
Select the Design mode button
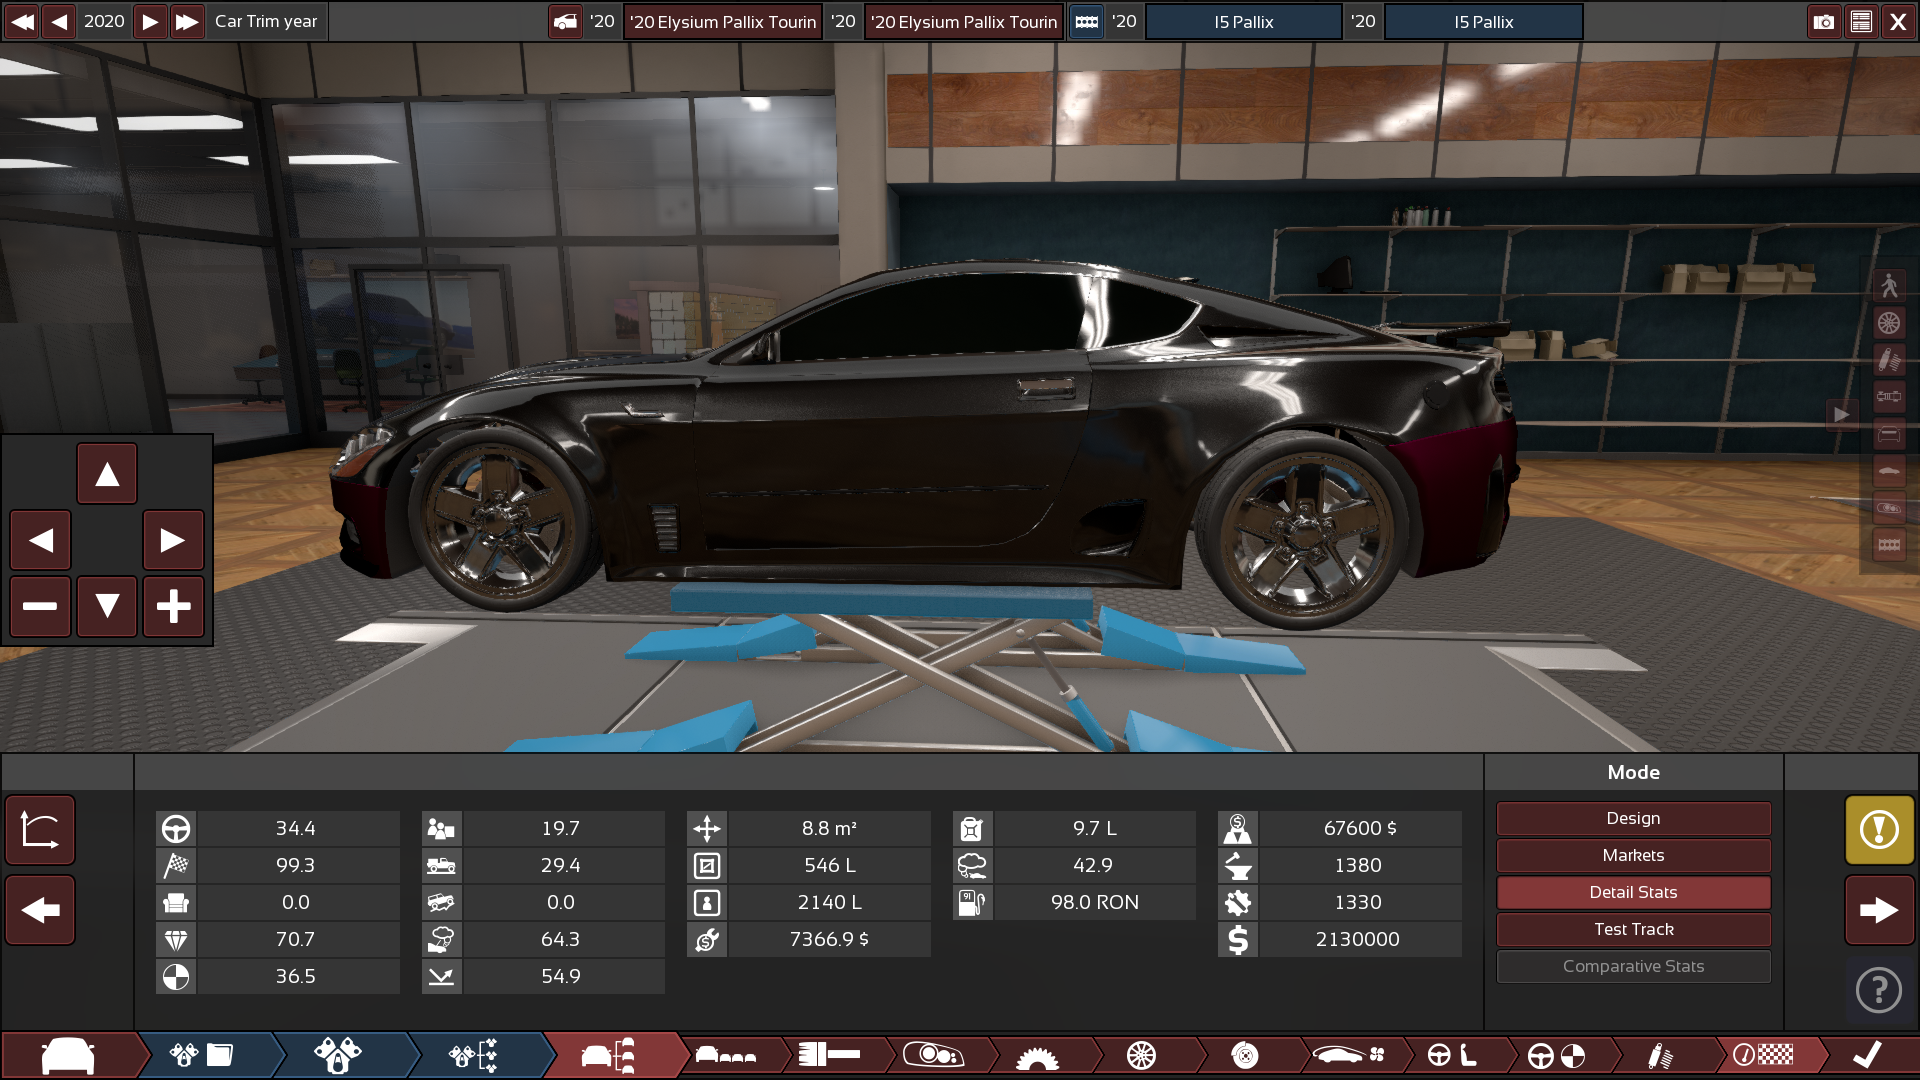tap(1633, 818)
